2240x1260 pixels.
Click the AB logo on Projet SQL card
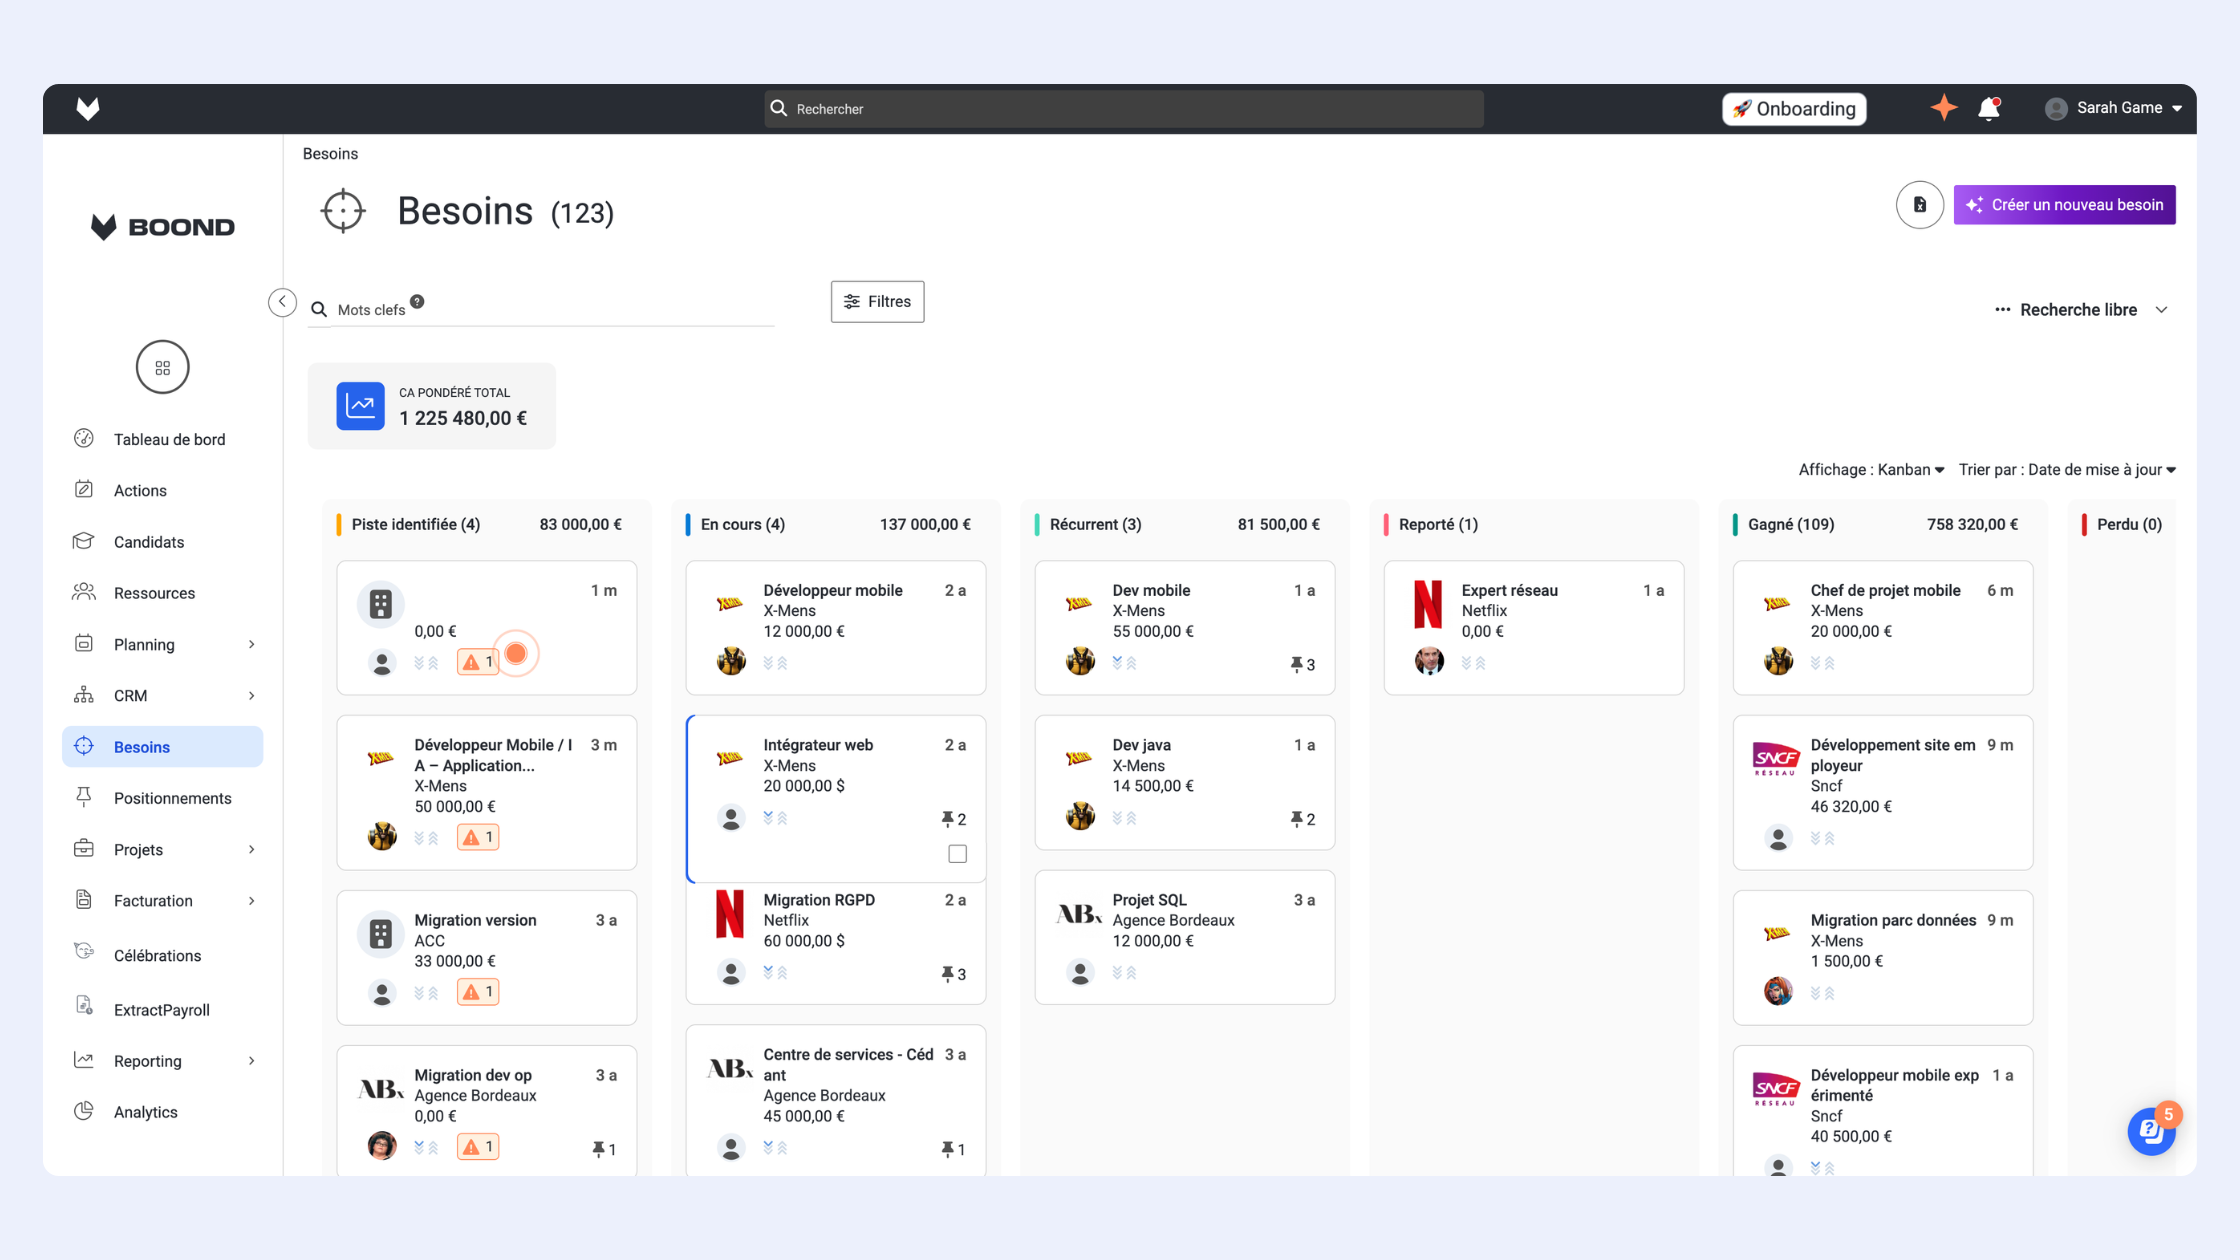tap(1079, 913)
